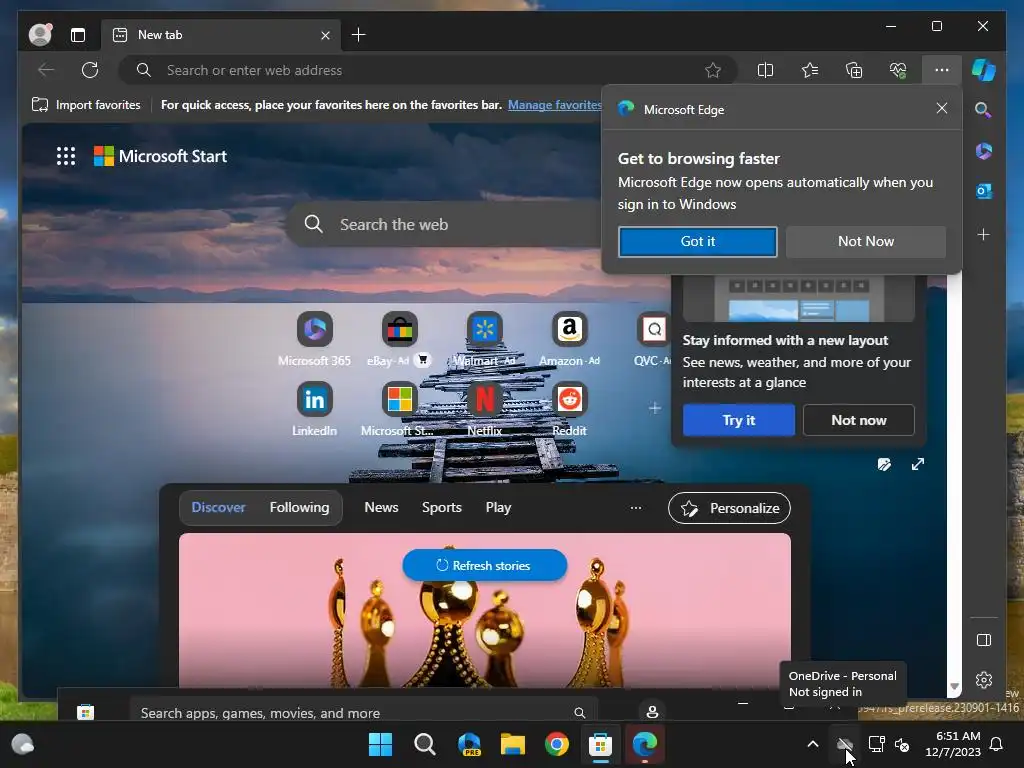Open the Manage favorites link

click(x=554, y=104)
